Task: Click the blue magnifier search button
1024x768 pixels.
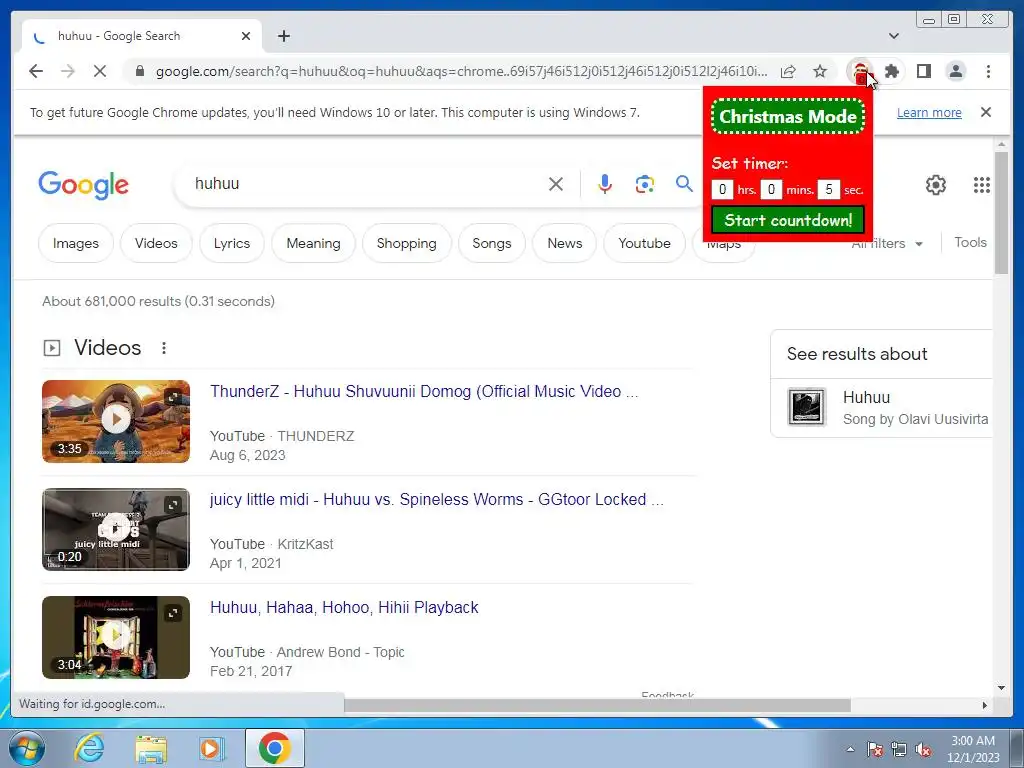Action: (684, 184)
